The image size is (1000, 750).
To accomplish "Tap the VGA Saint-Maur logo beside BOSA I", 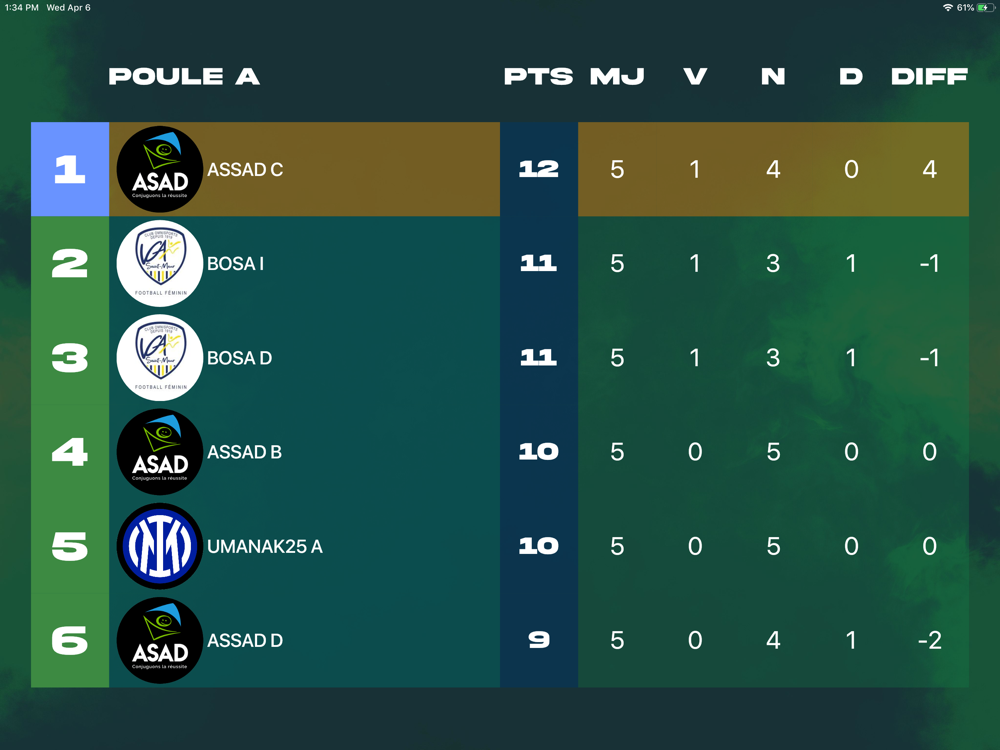I will (x=159, y=263).
